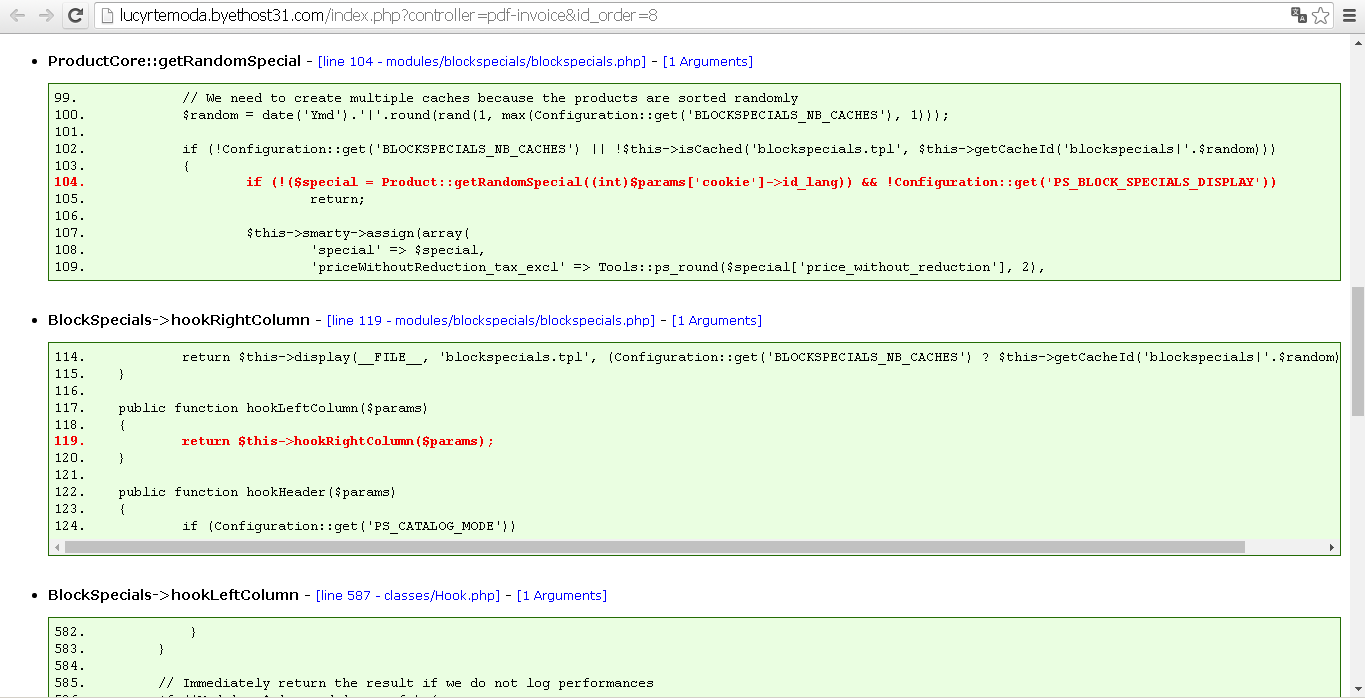Click code line 102 BLOCKSPECIALS_NB_CACHES condition
The image size is (1365, 698).
coord(729,149)
